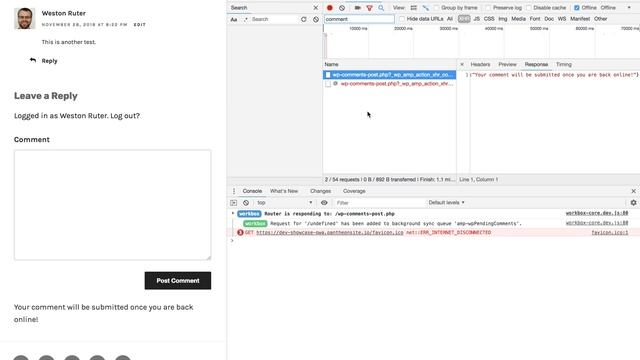Screen dimensions: 640x360
Task: Open network search magnifier
Action: pos(381,8)
